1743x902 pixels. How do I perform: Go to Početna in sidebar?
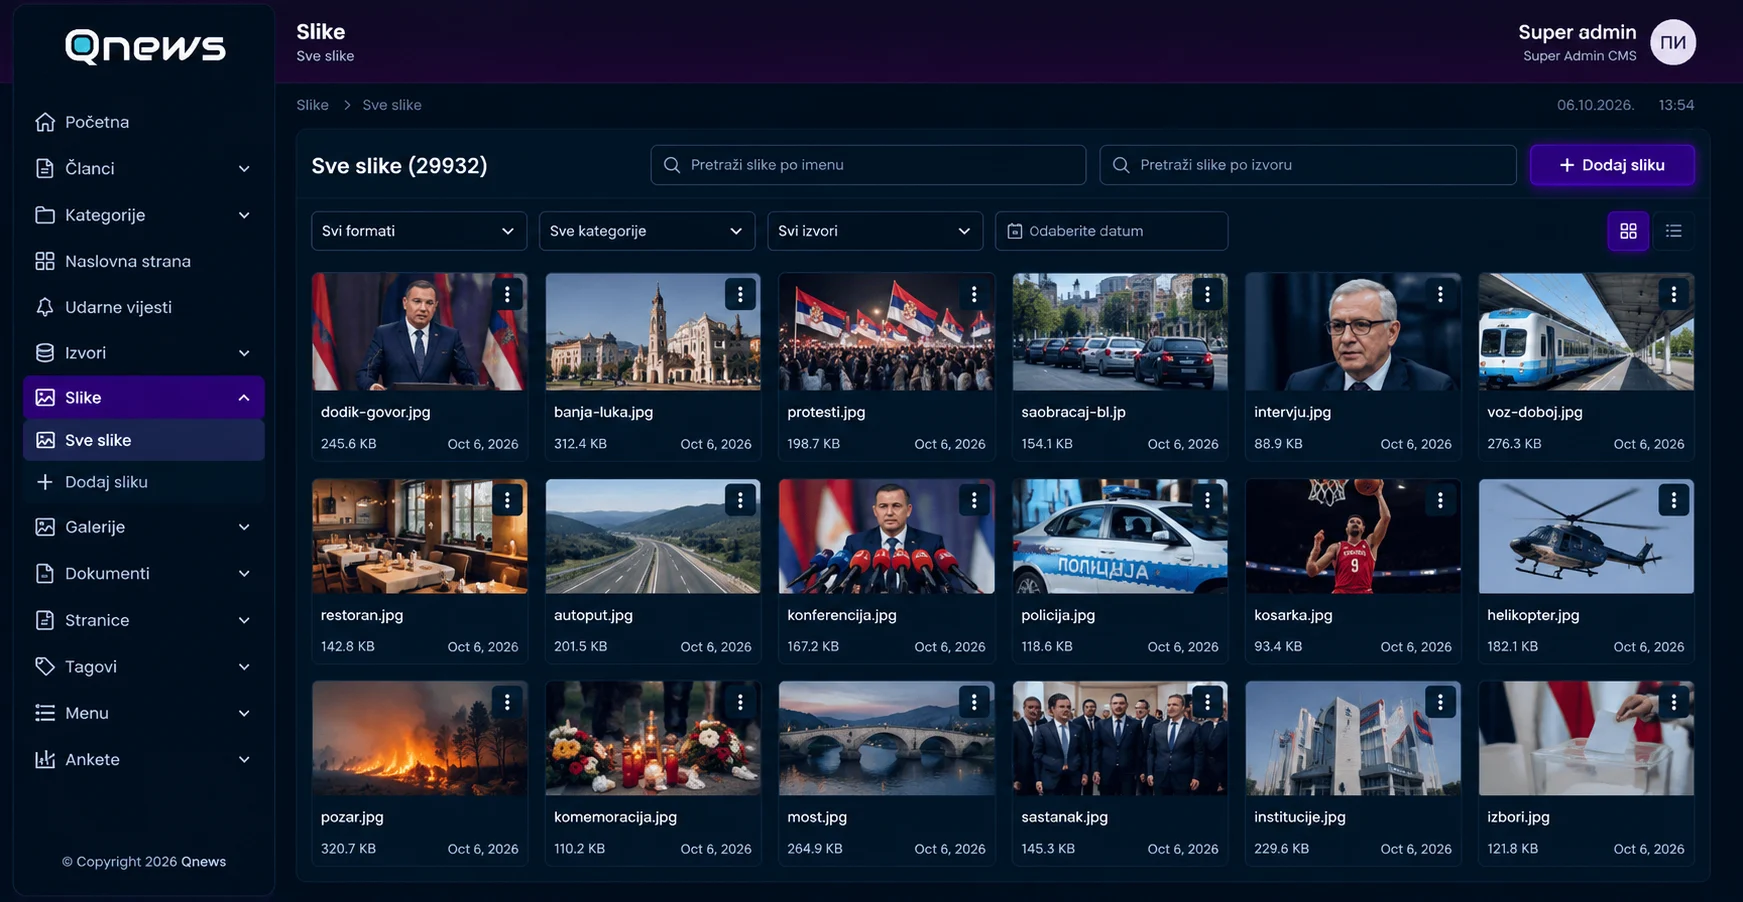144,122
